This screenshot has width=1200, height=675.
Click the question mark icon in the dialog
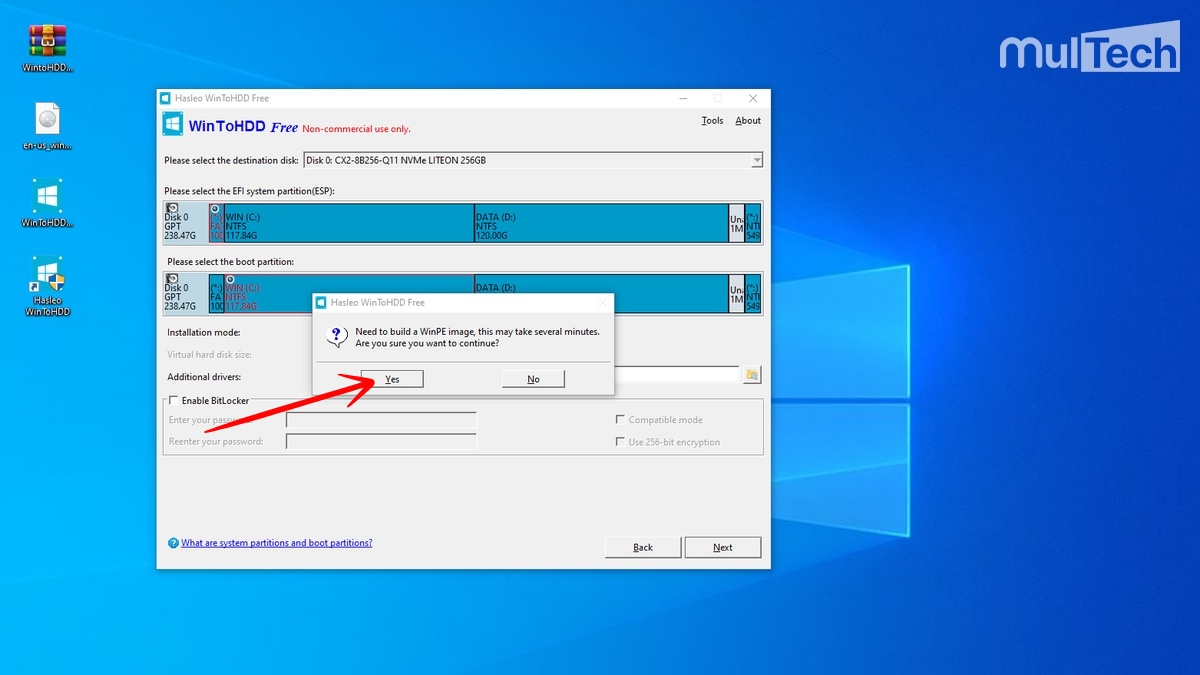(338, 335)
